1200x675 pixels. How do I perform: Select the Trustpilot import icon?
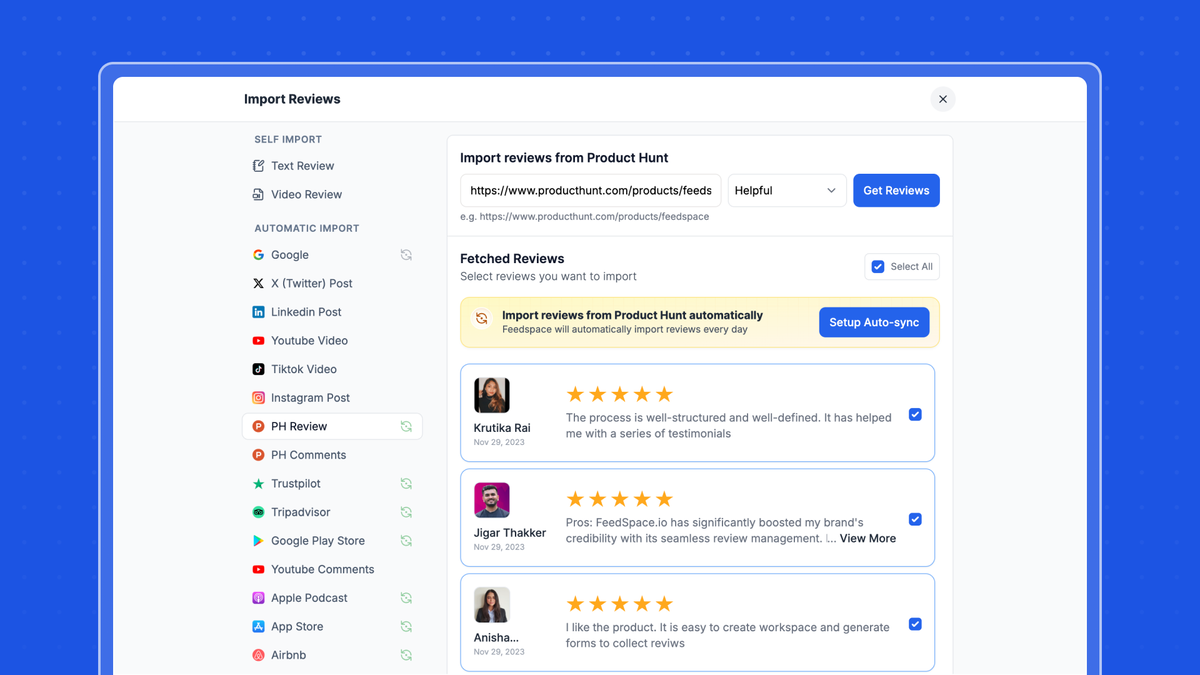(x=259, y=483)
